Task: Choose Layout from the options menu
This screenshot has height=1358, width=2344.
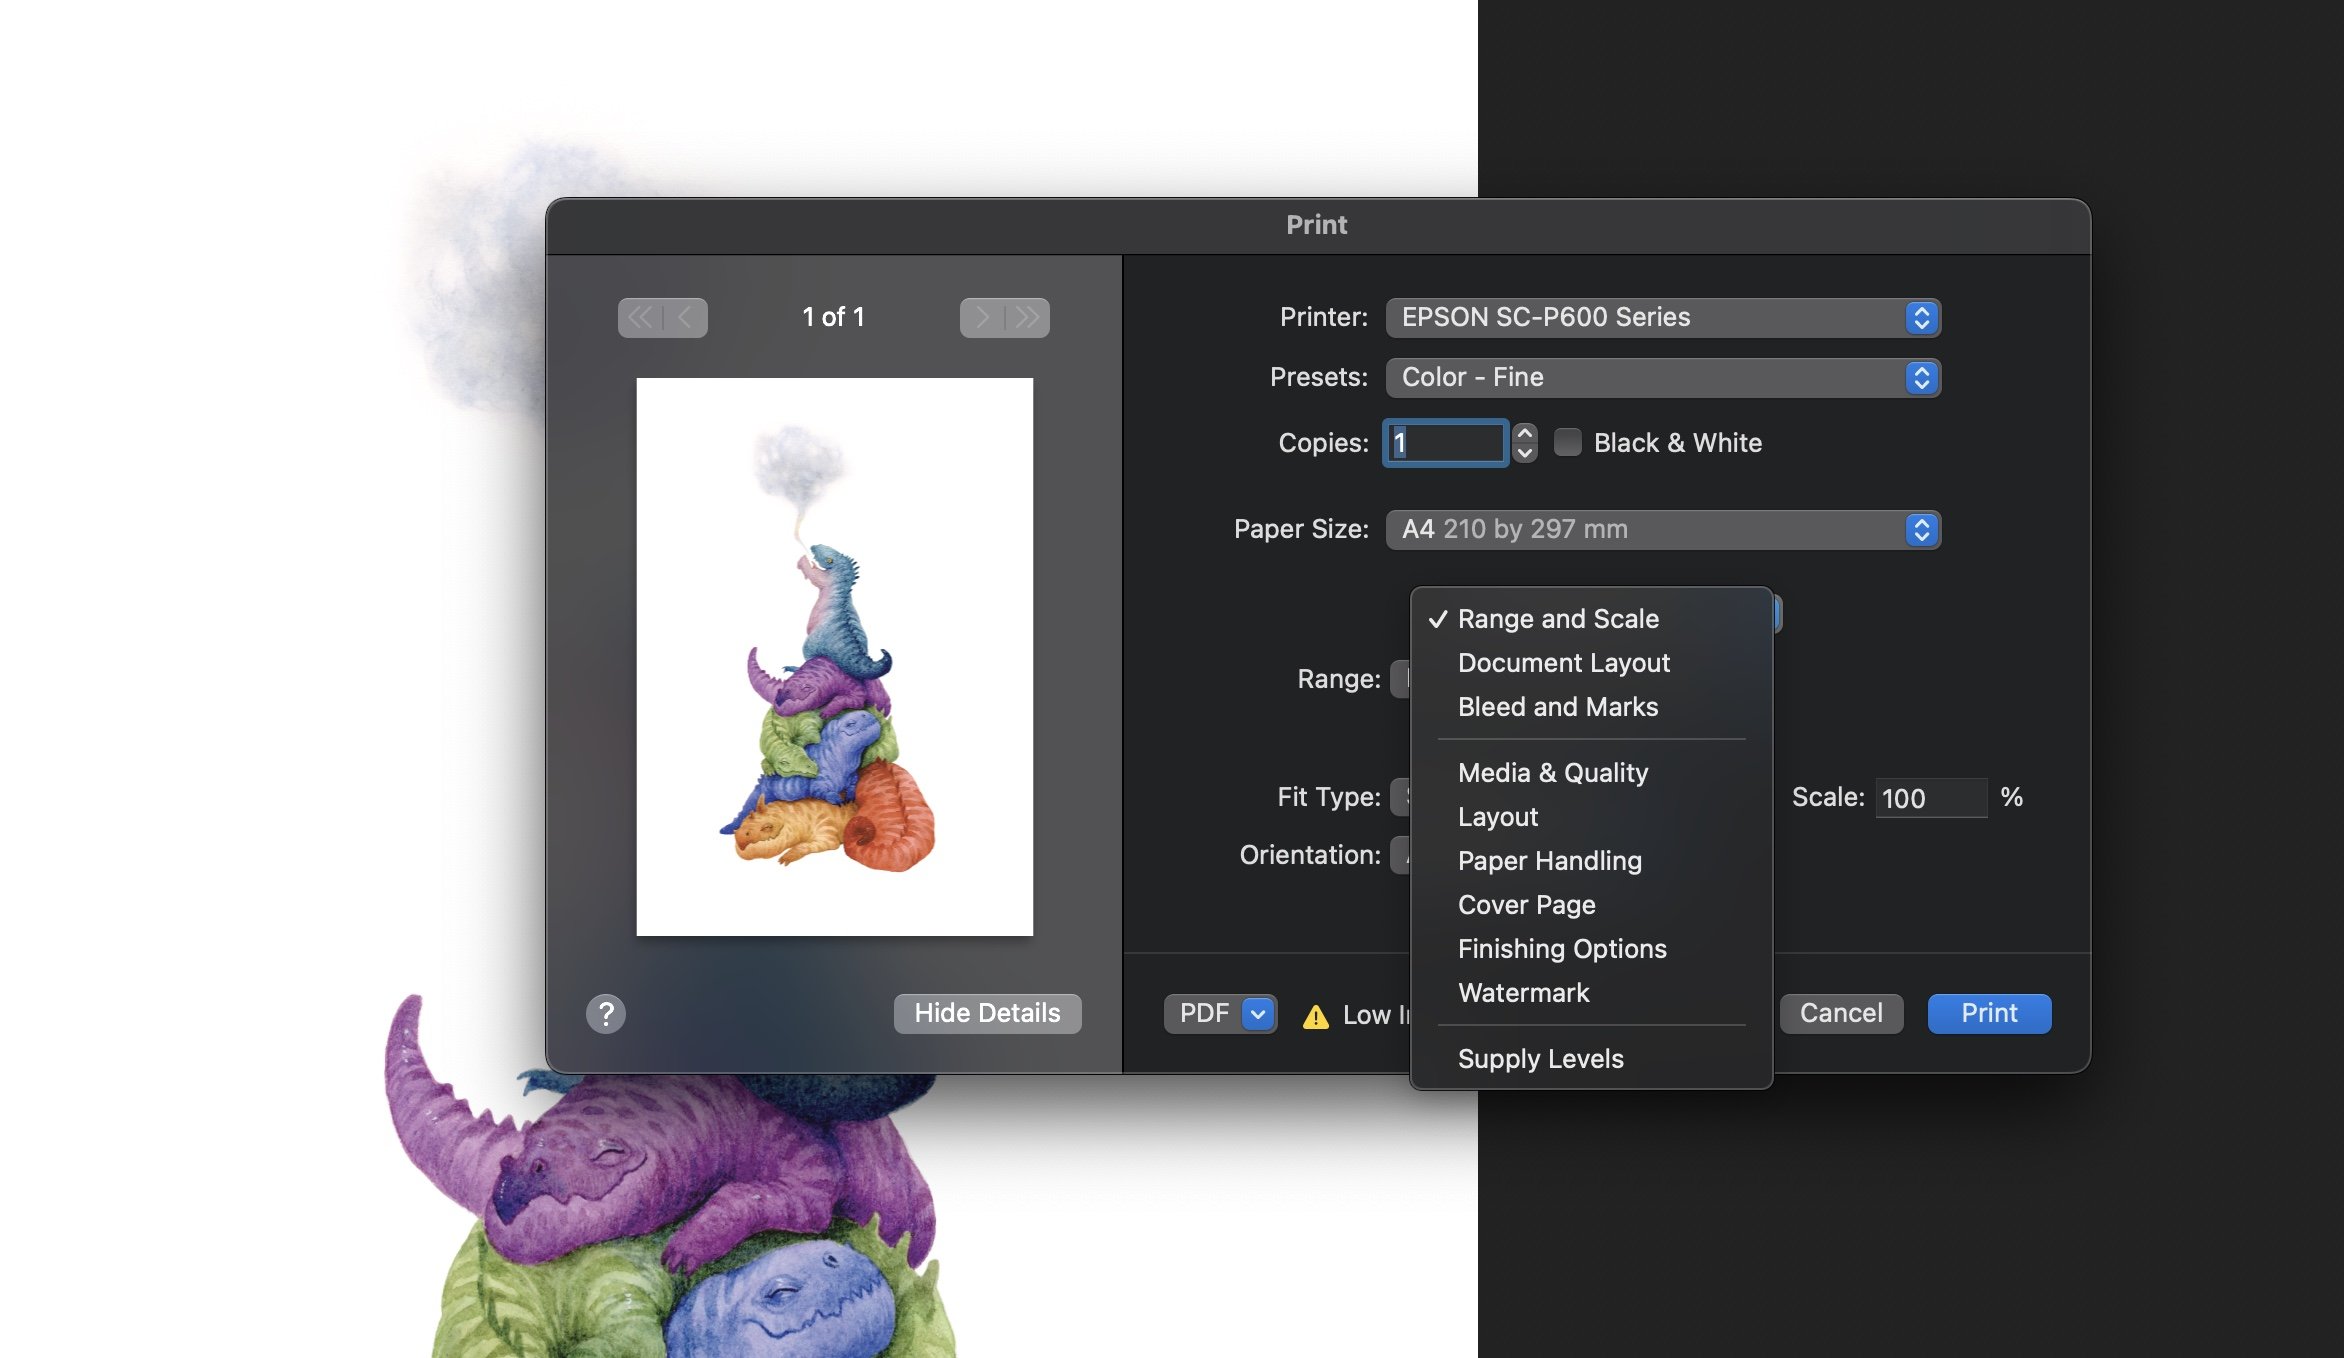Action: pyautogui.click(x=1591, y=817)
